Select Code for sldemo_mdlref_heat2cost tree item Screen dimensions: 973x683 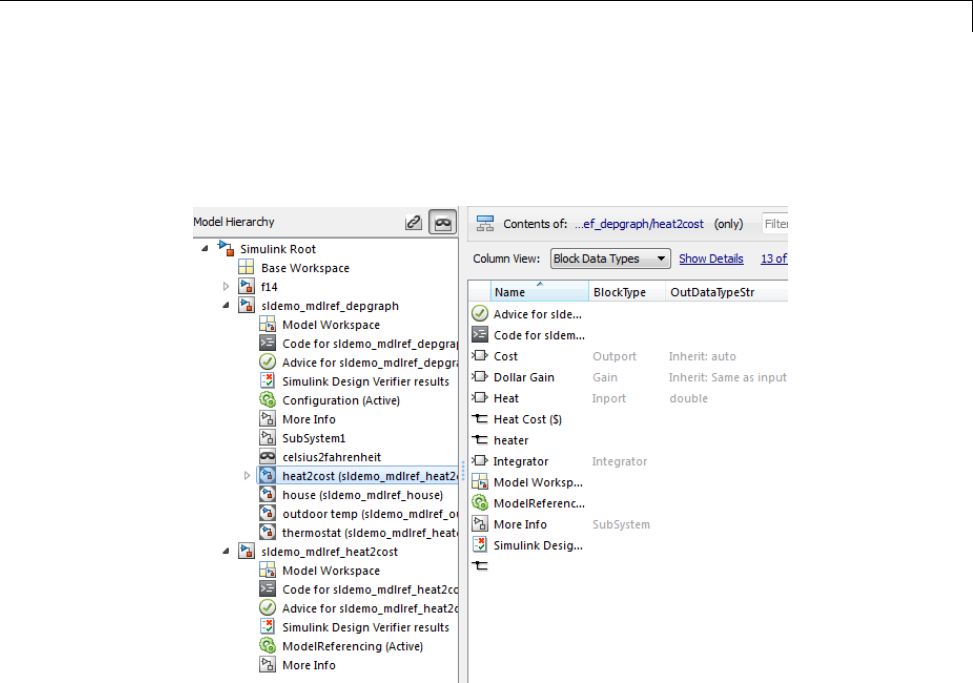pyautogui.click(x=370, y=589)
